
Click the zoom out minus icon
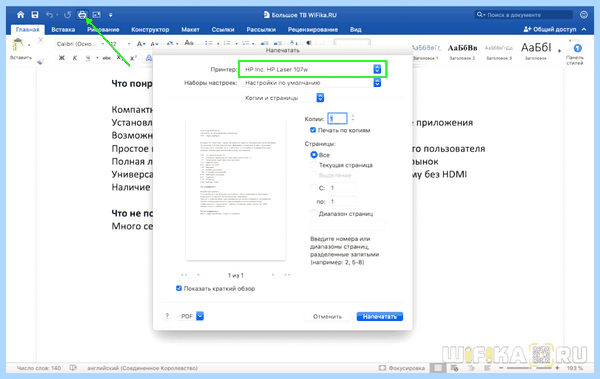coord(501,368)
